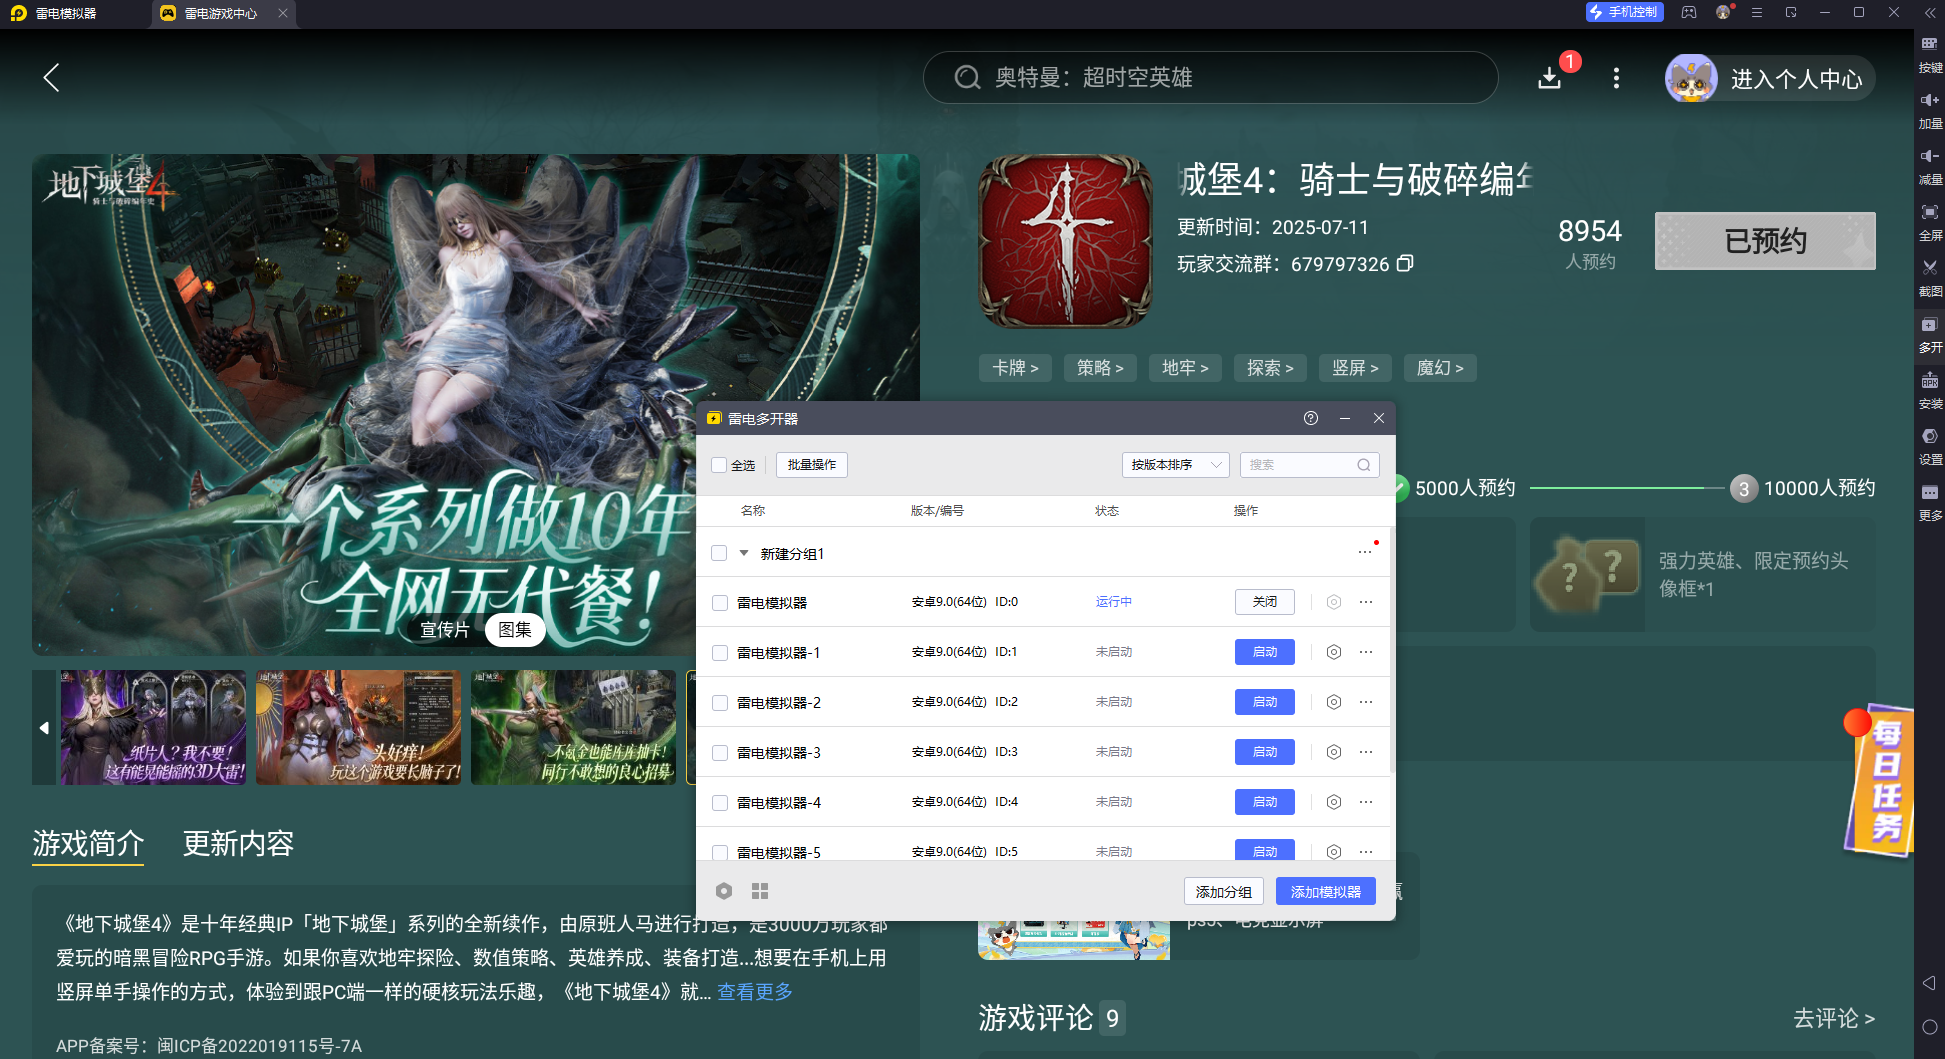The image size is (1945, 1059).
Task: Install APK via 安装 sidebar icon
Action: click(x=1930, y=390)
